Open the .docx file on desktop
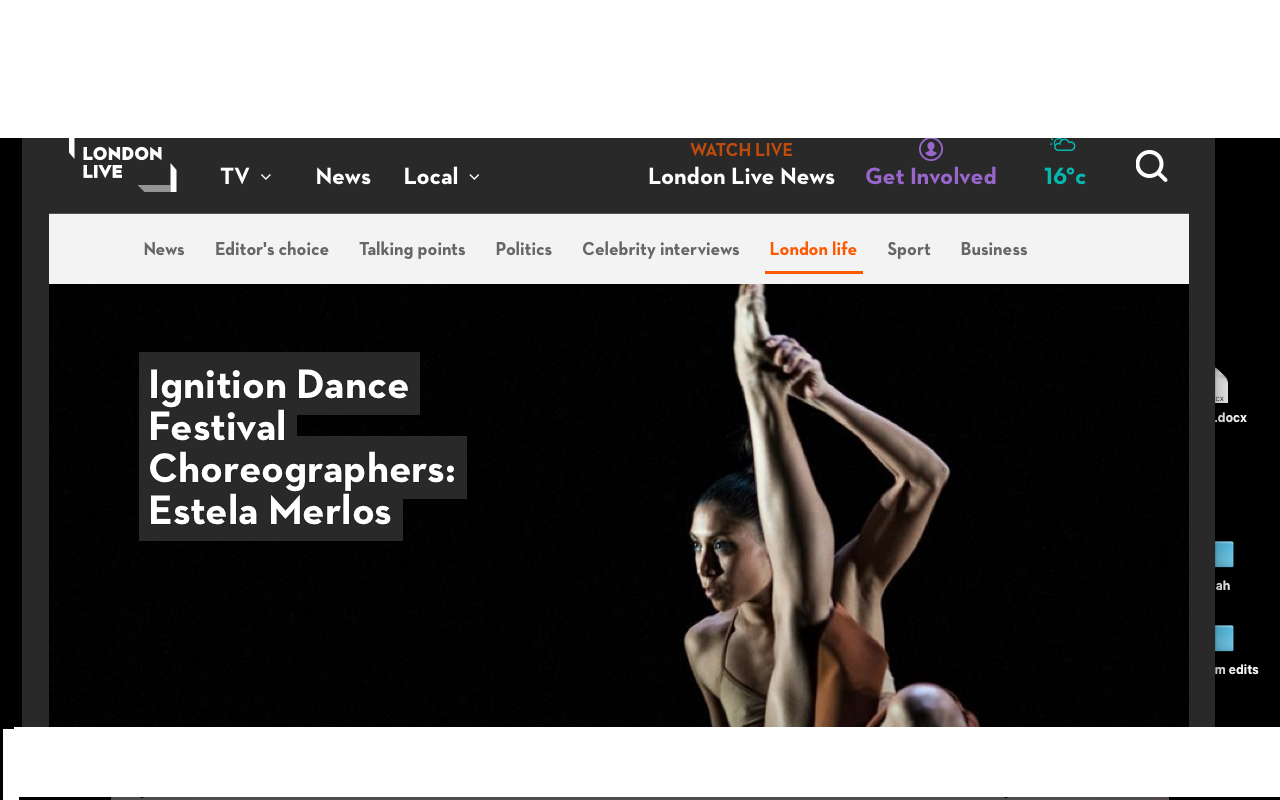This screenshot has width=1280, height=800. pyautogui.click(x=1220, y=397)
